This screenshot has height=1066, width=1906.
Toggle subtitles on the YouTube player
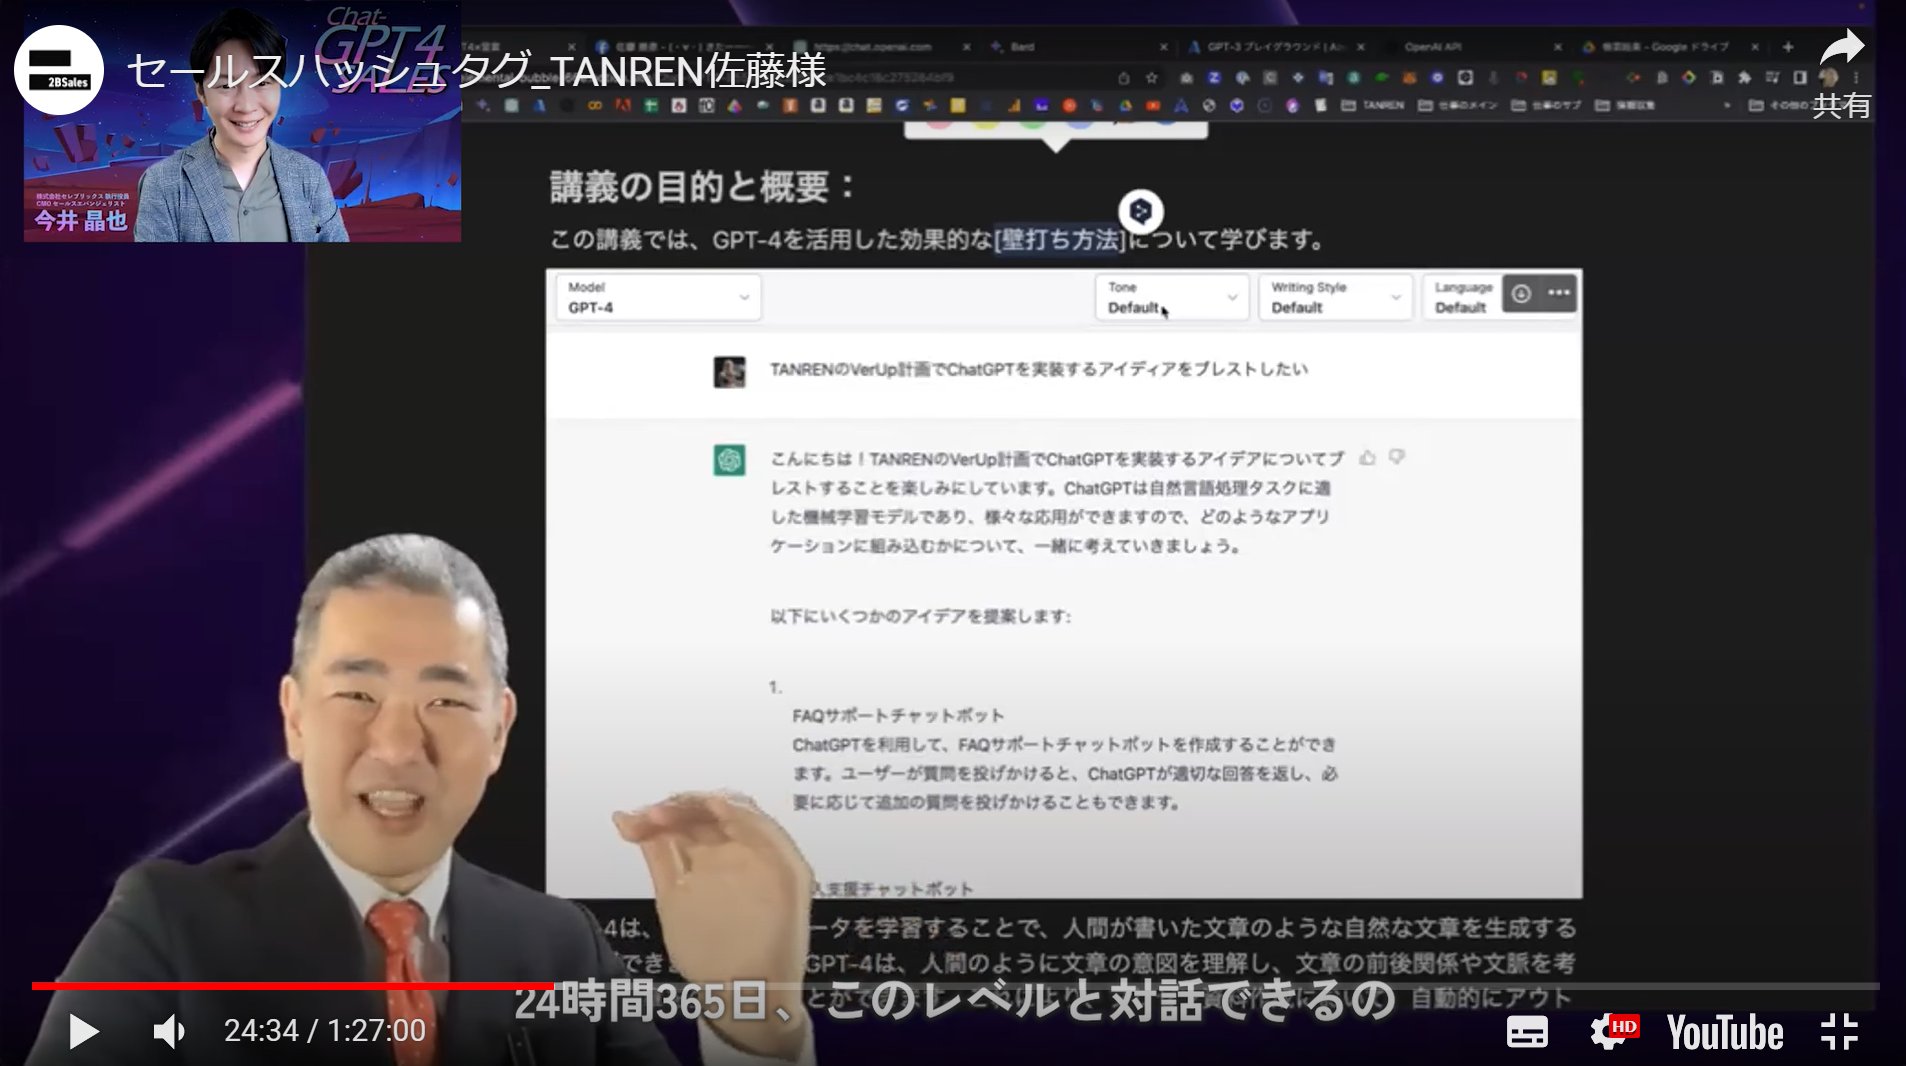coord(1527,1032)
